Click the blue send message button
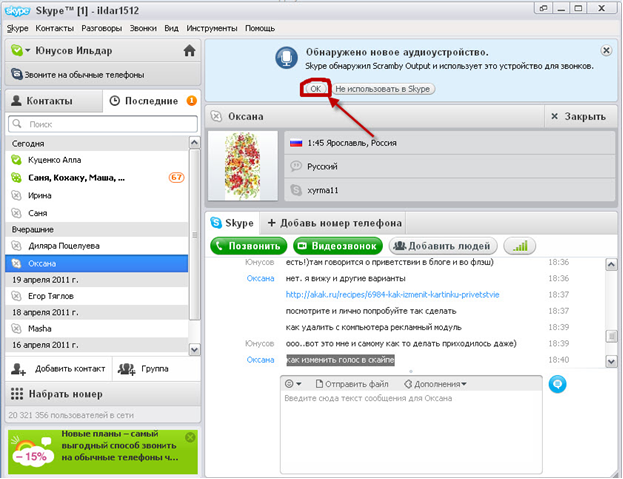623x479 pixels. tap(557, 384)
